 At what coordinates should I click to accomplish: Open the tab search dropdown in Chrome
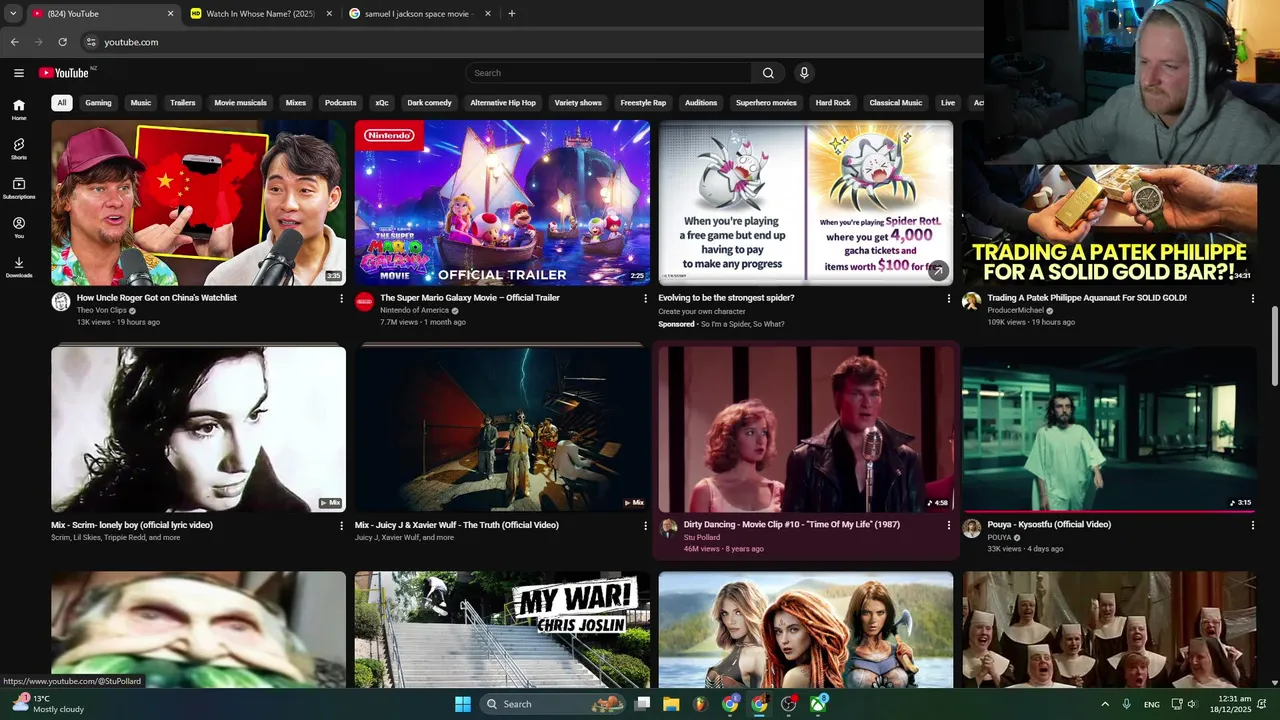pos(13,14)
